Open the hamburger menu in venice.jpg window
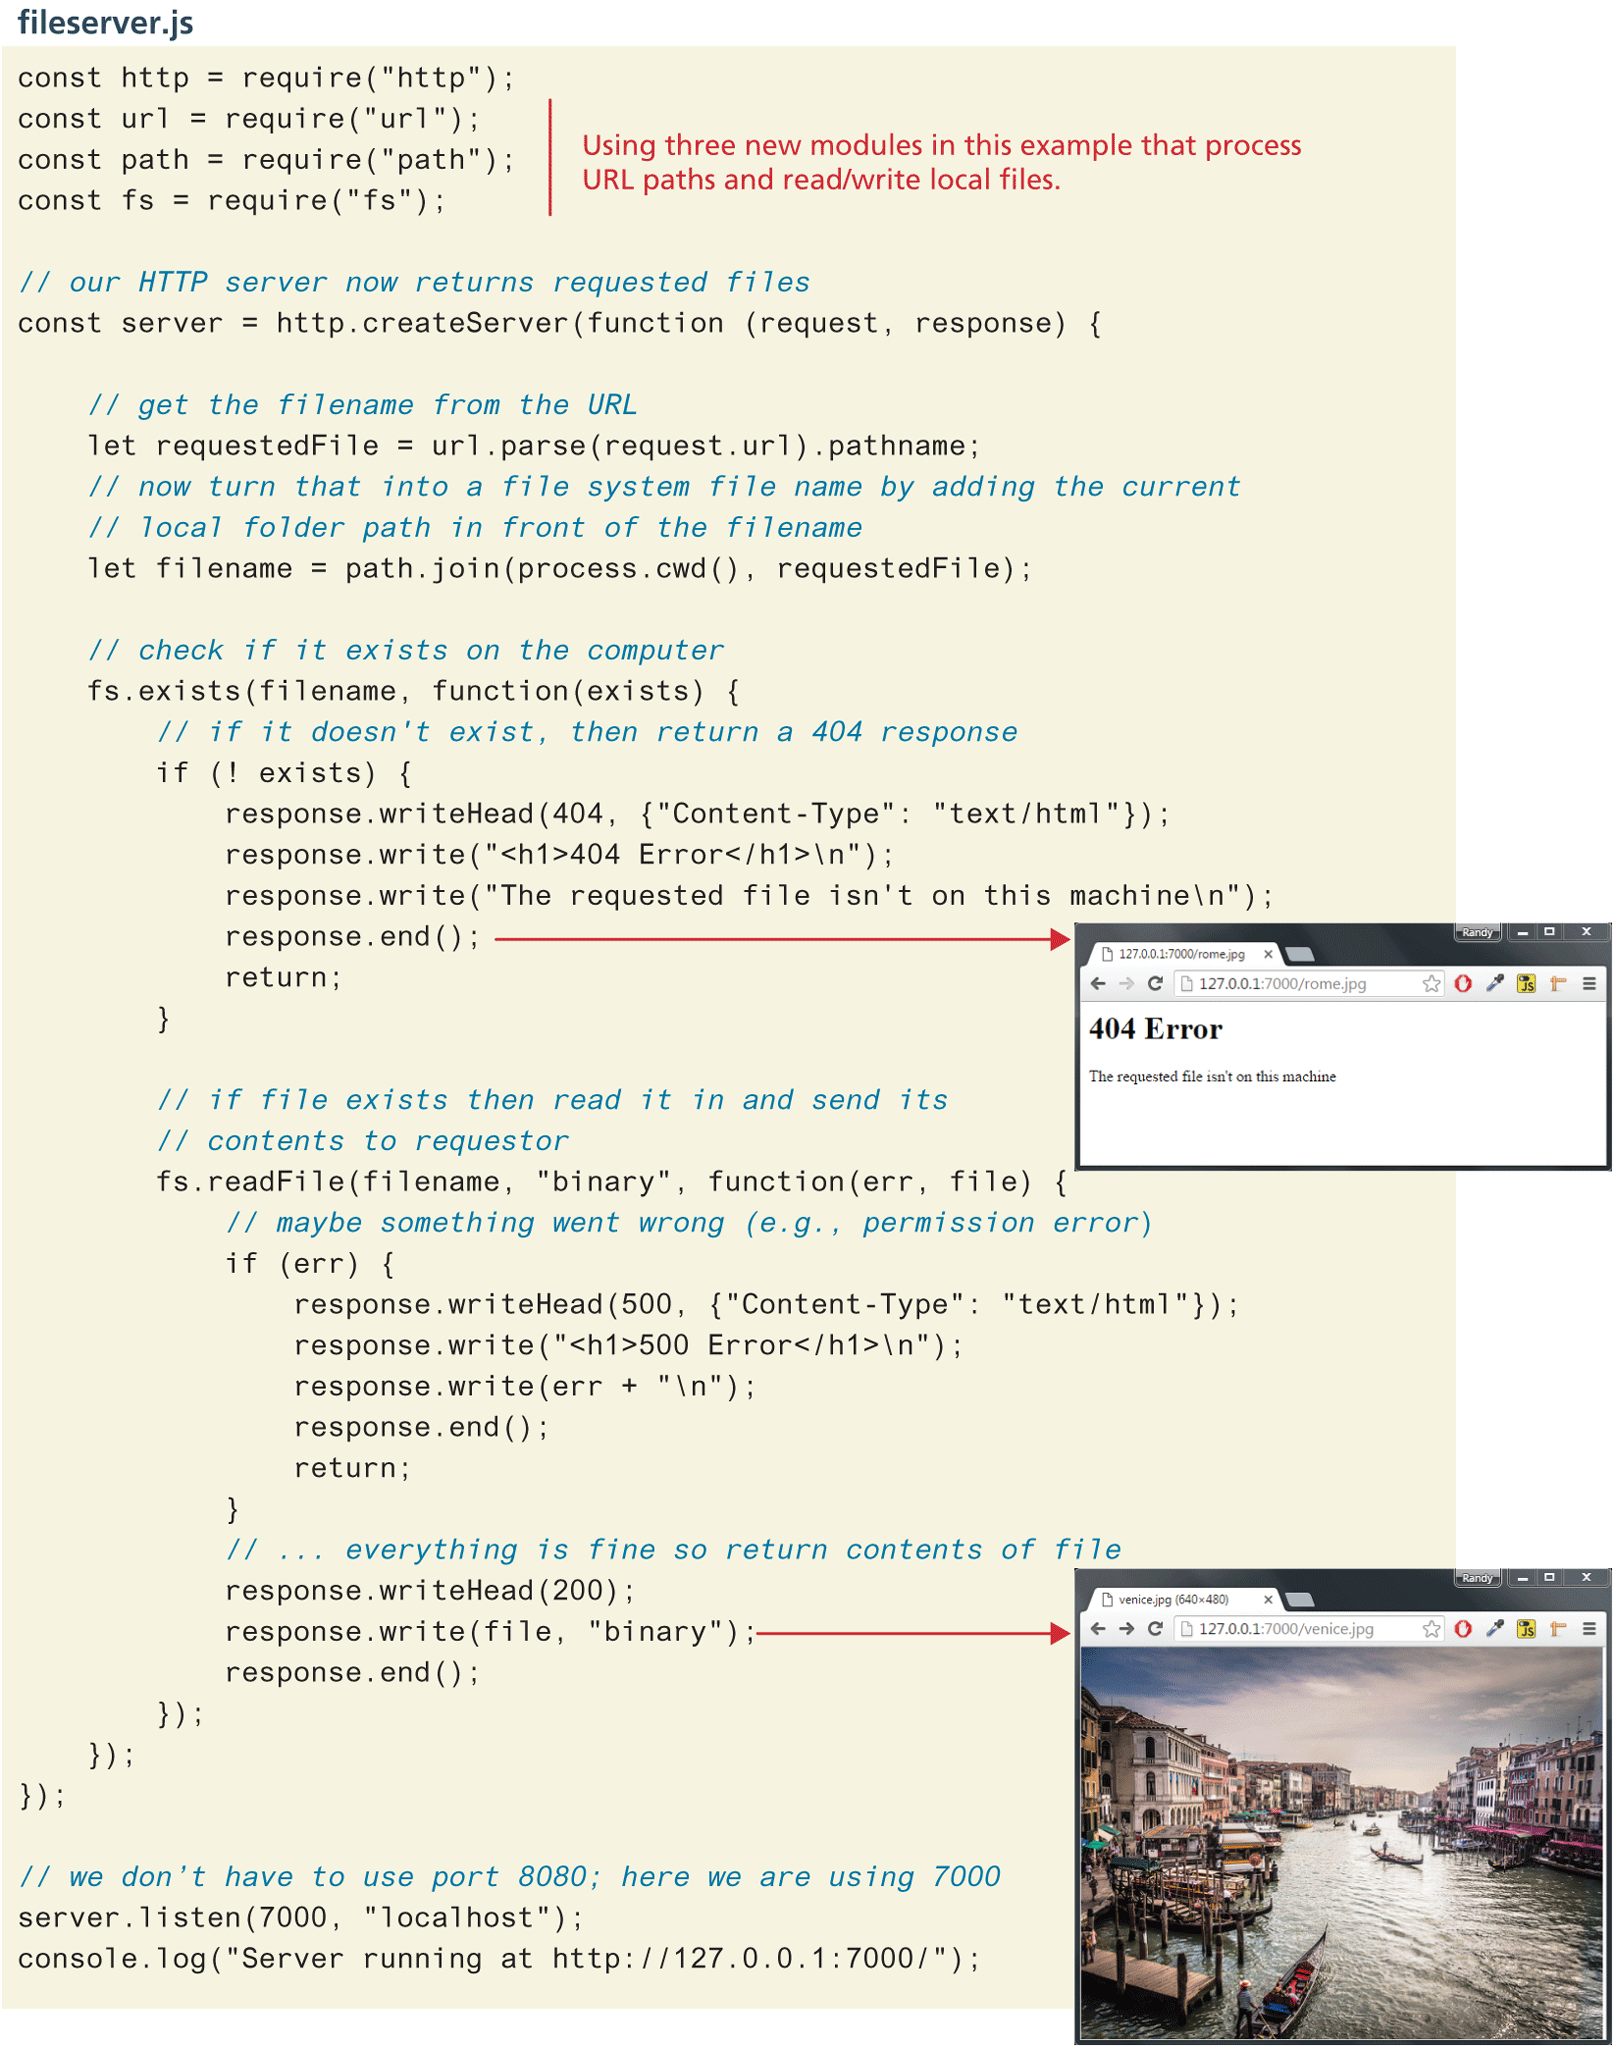Image resolution: width=1615 pixels, height=2048 pixels. click(x=1588, y=1629)
